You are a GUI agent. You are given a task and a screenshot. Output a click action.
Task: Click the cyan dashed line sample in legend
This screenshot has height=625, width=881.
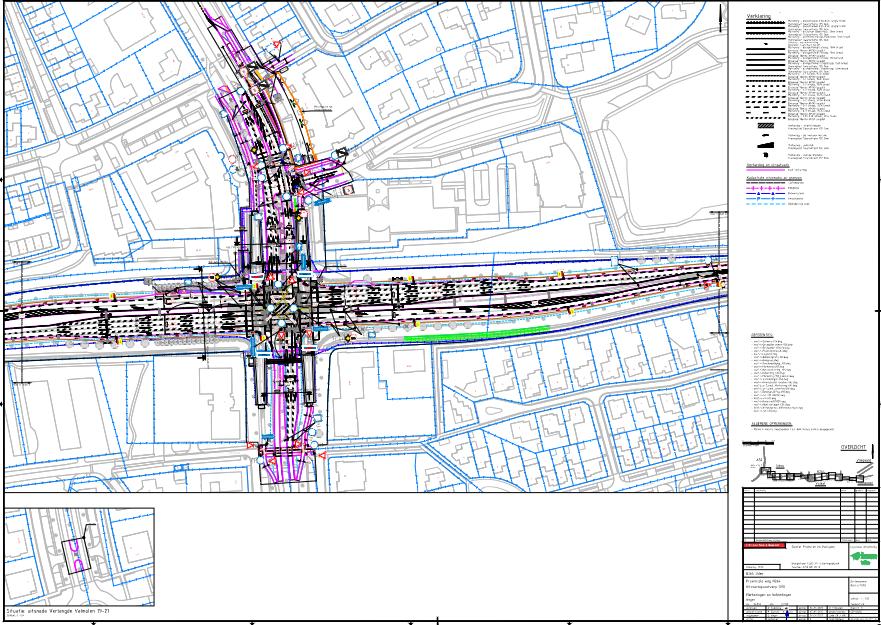click(x=766, y=204)
